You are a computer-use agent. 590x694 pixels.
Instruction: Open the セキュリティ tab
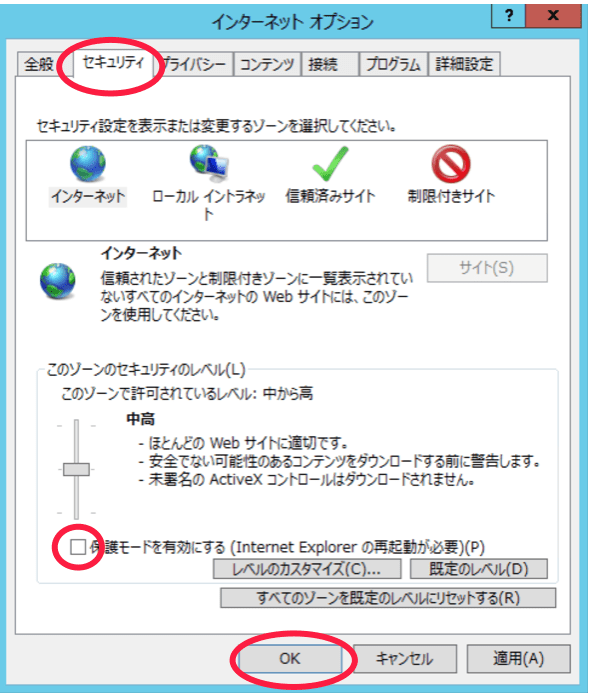coord(113,63)
